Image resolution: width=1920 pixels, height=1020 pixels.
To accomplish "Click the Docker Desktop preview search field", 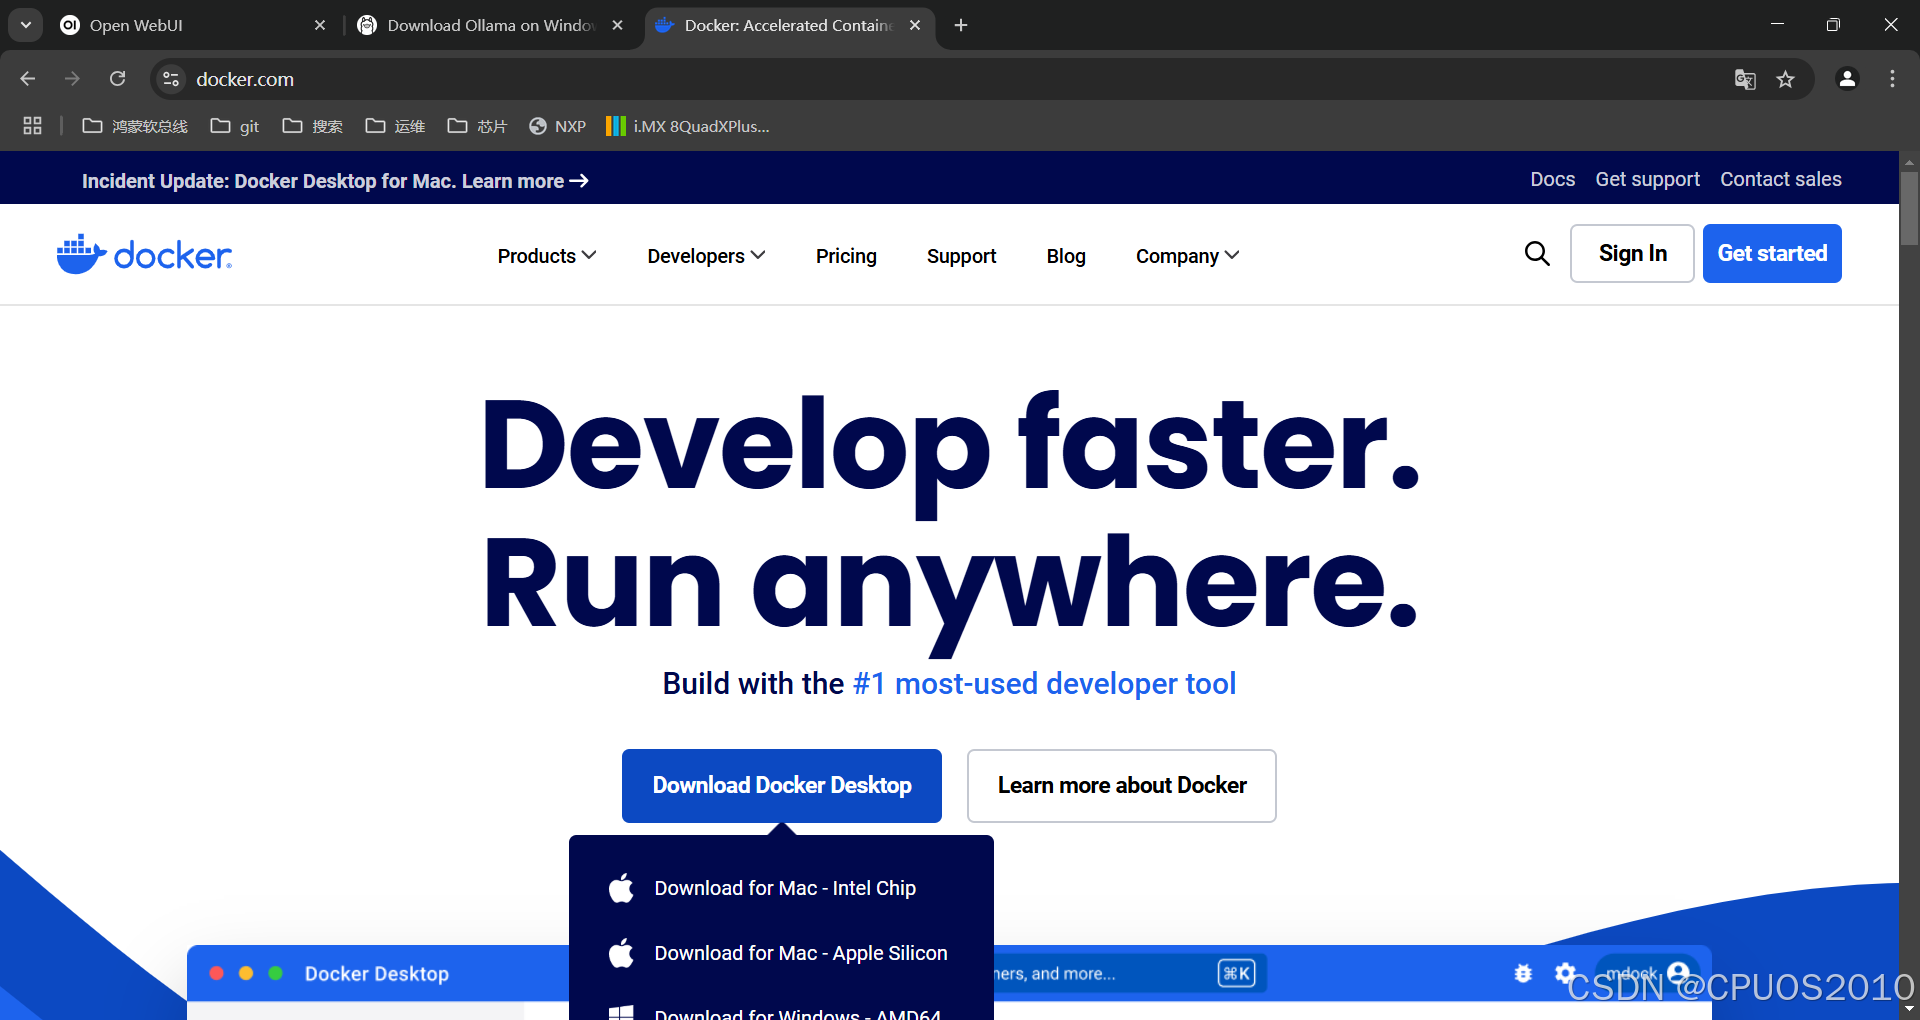I will pos(1130,973).
